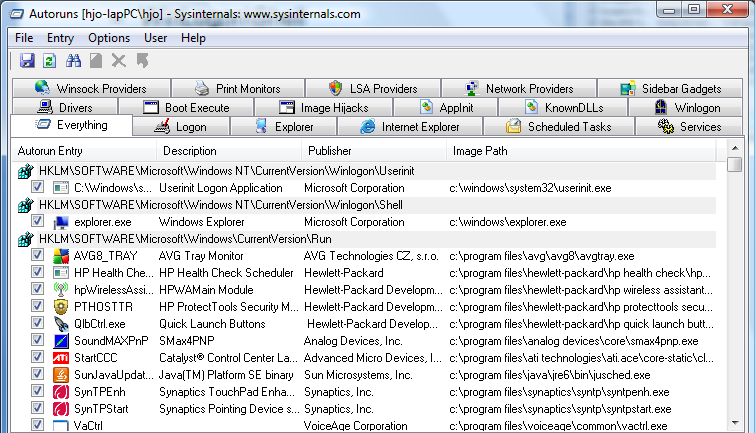Uncheck the SunJavaUpdate checkbox
Viewport: 755px width, 433px height.
[x=37, y=374]
